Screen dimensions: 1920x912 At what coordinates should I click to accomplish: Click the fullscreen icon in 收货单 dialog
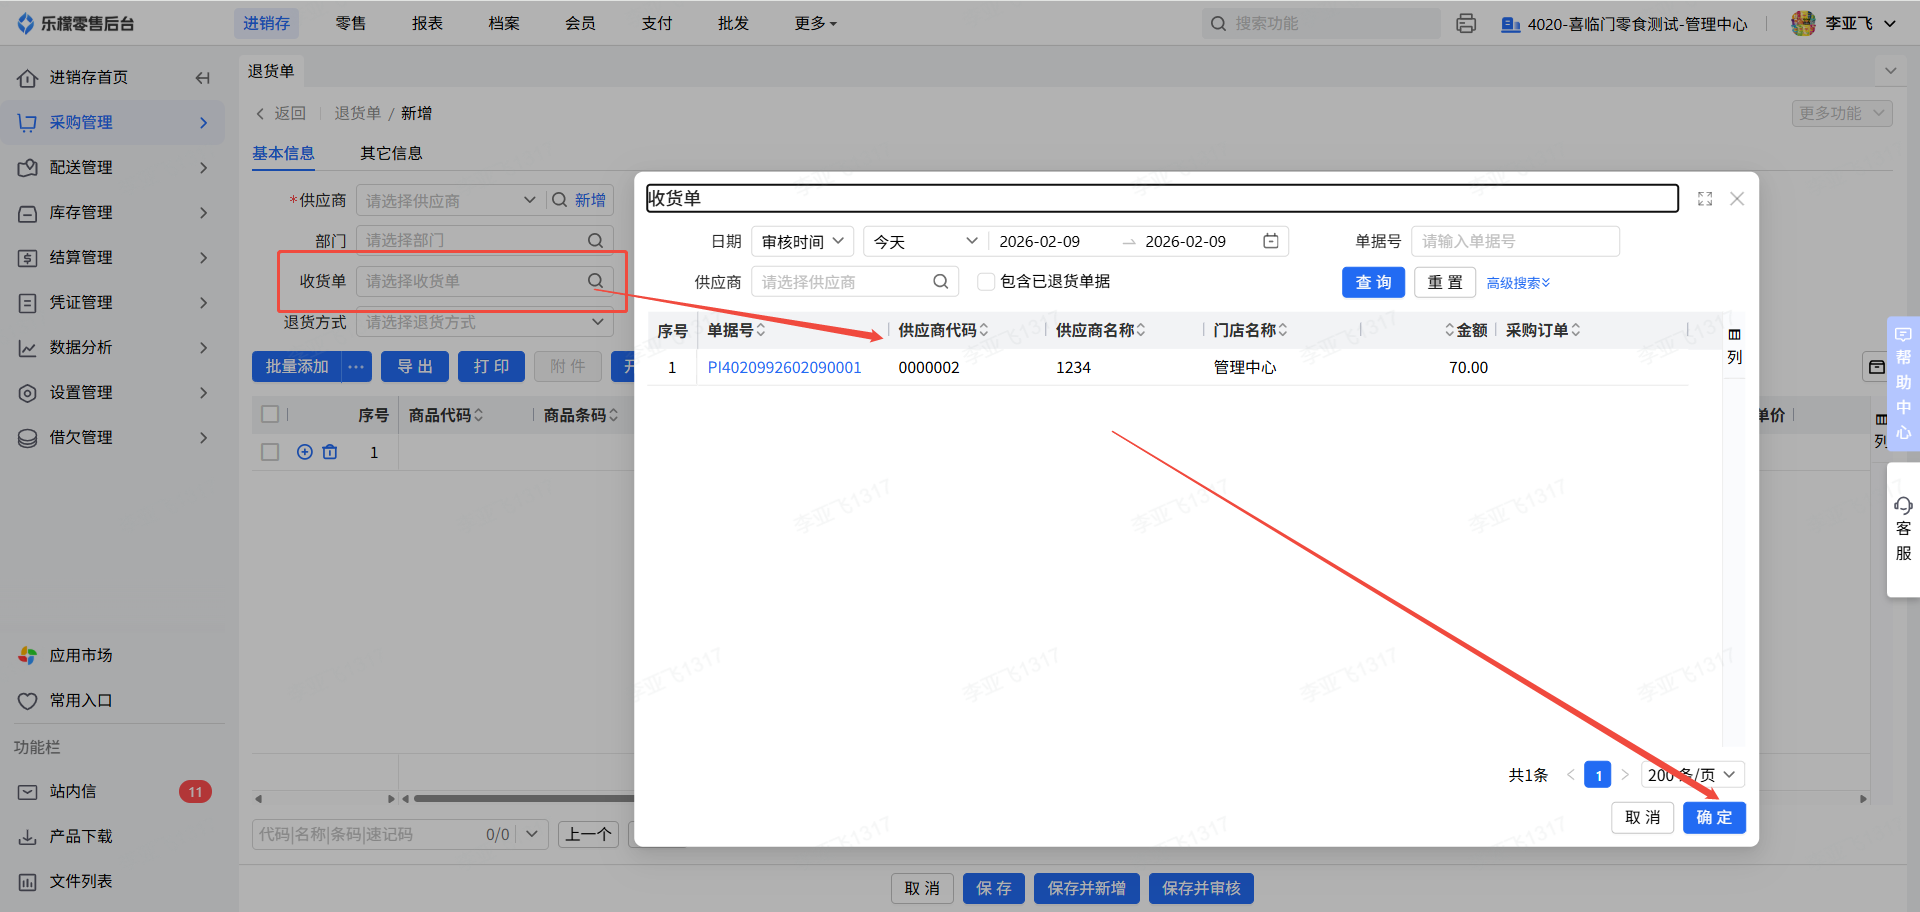(1705, 199)
